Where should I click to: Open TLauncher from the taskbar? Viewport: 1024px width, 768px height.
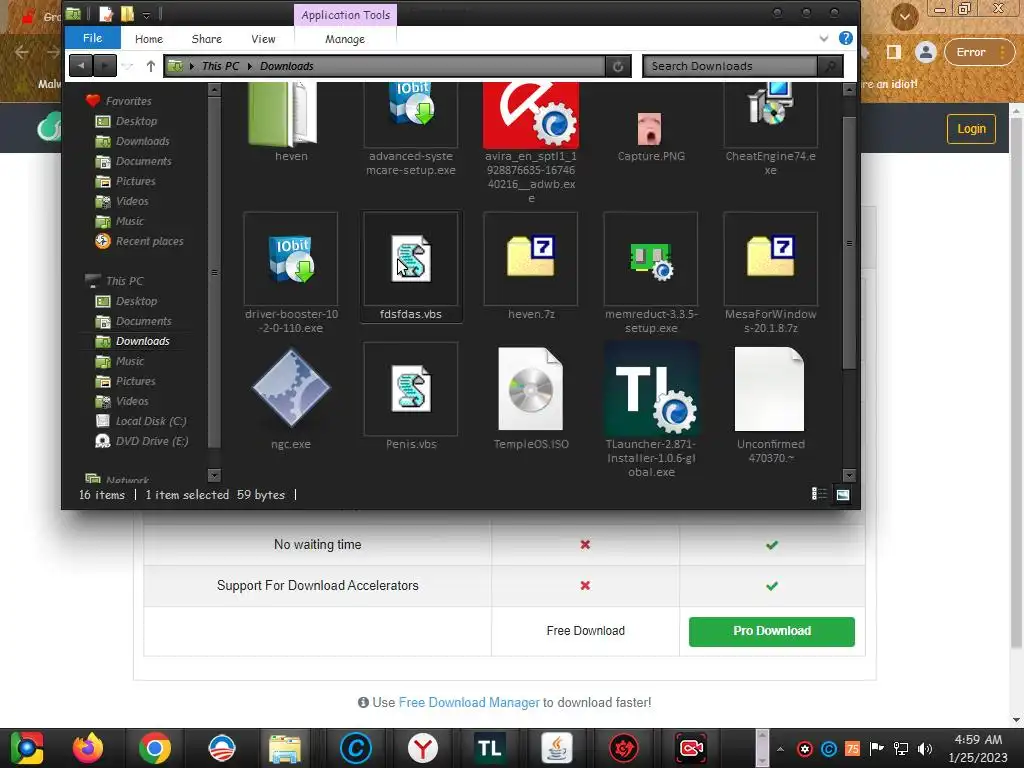(489, 748)
